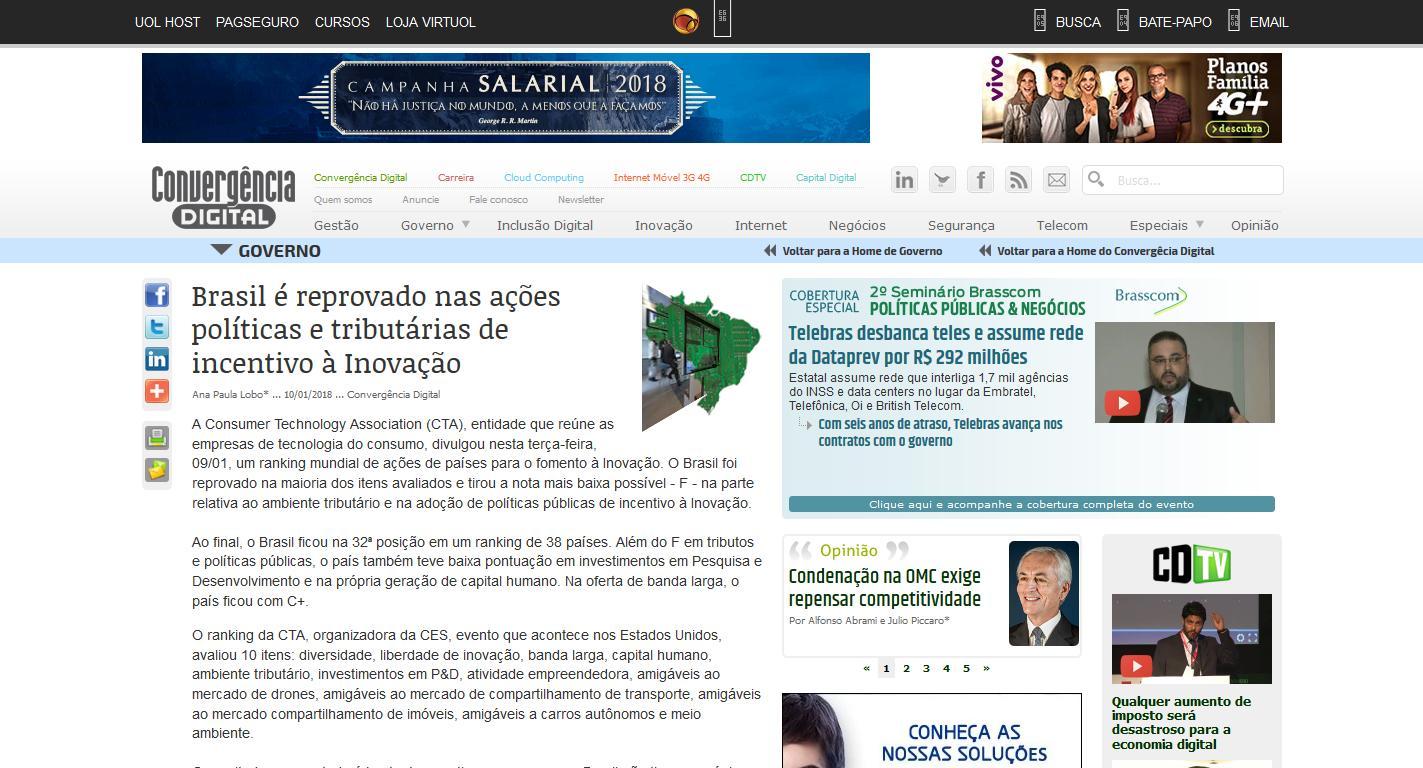
Task: Visit the Facebook page from the header icon
Action: pyautogui.click(x=980, y=180)
